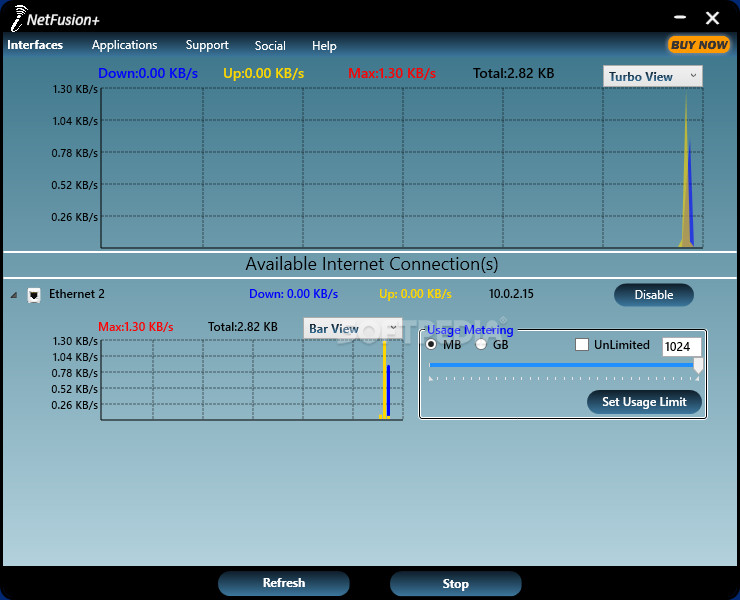Click the usage limit field showing 1024

pos(681,346)
